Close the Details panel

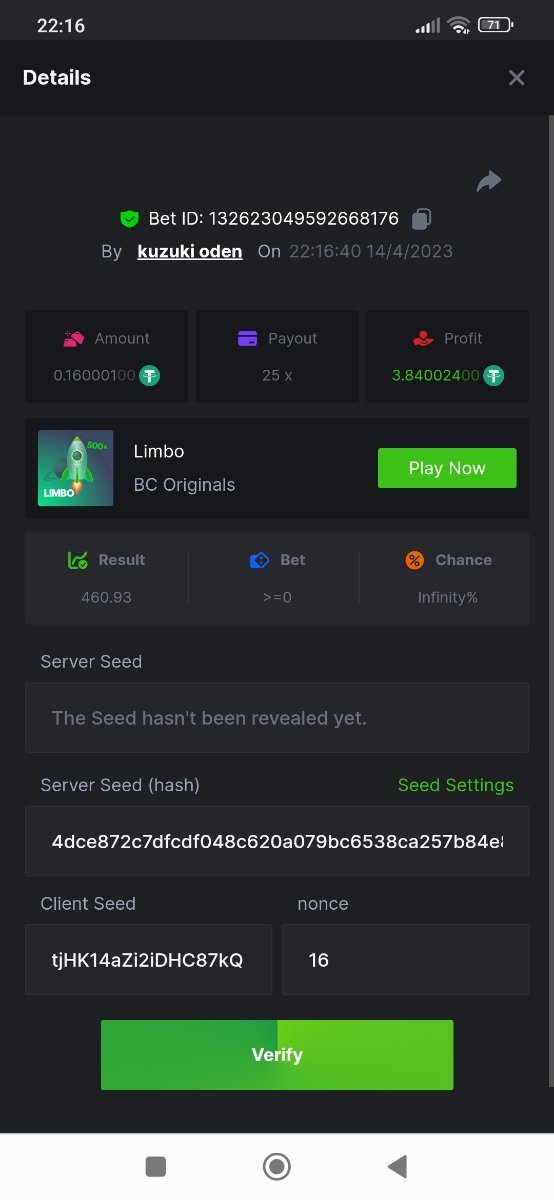click(516, 77)
